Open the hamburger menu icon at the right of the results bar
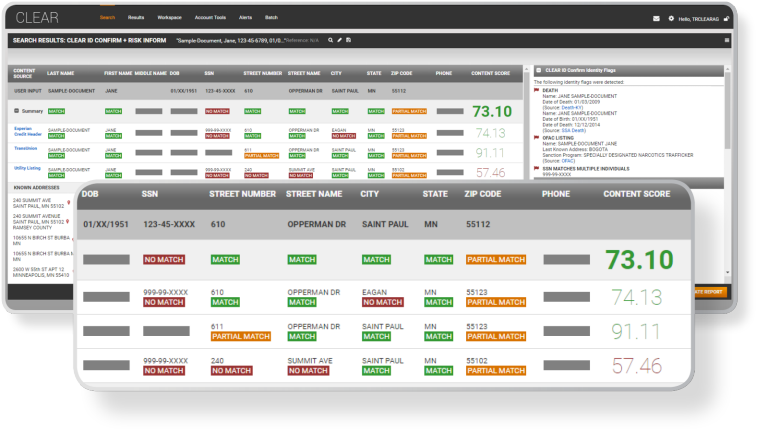The height and width of the screenshot is (432, 768). tap(728, 40)
